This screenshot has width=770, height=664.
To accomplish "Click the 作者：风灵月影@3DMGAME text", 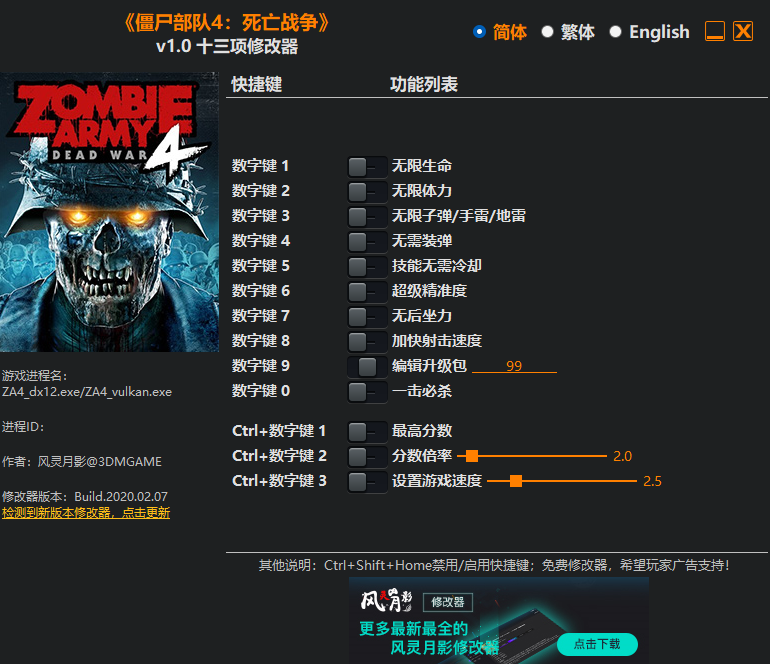I will 82,462.
